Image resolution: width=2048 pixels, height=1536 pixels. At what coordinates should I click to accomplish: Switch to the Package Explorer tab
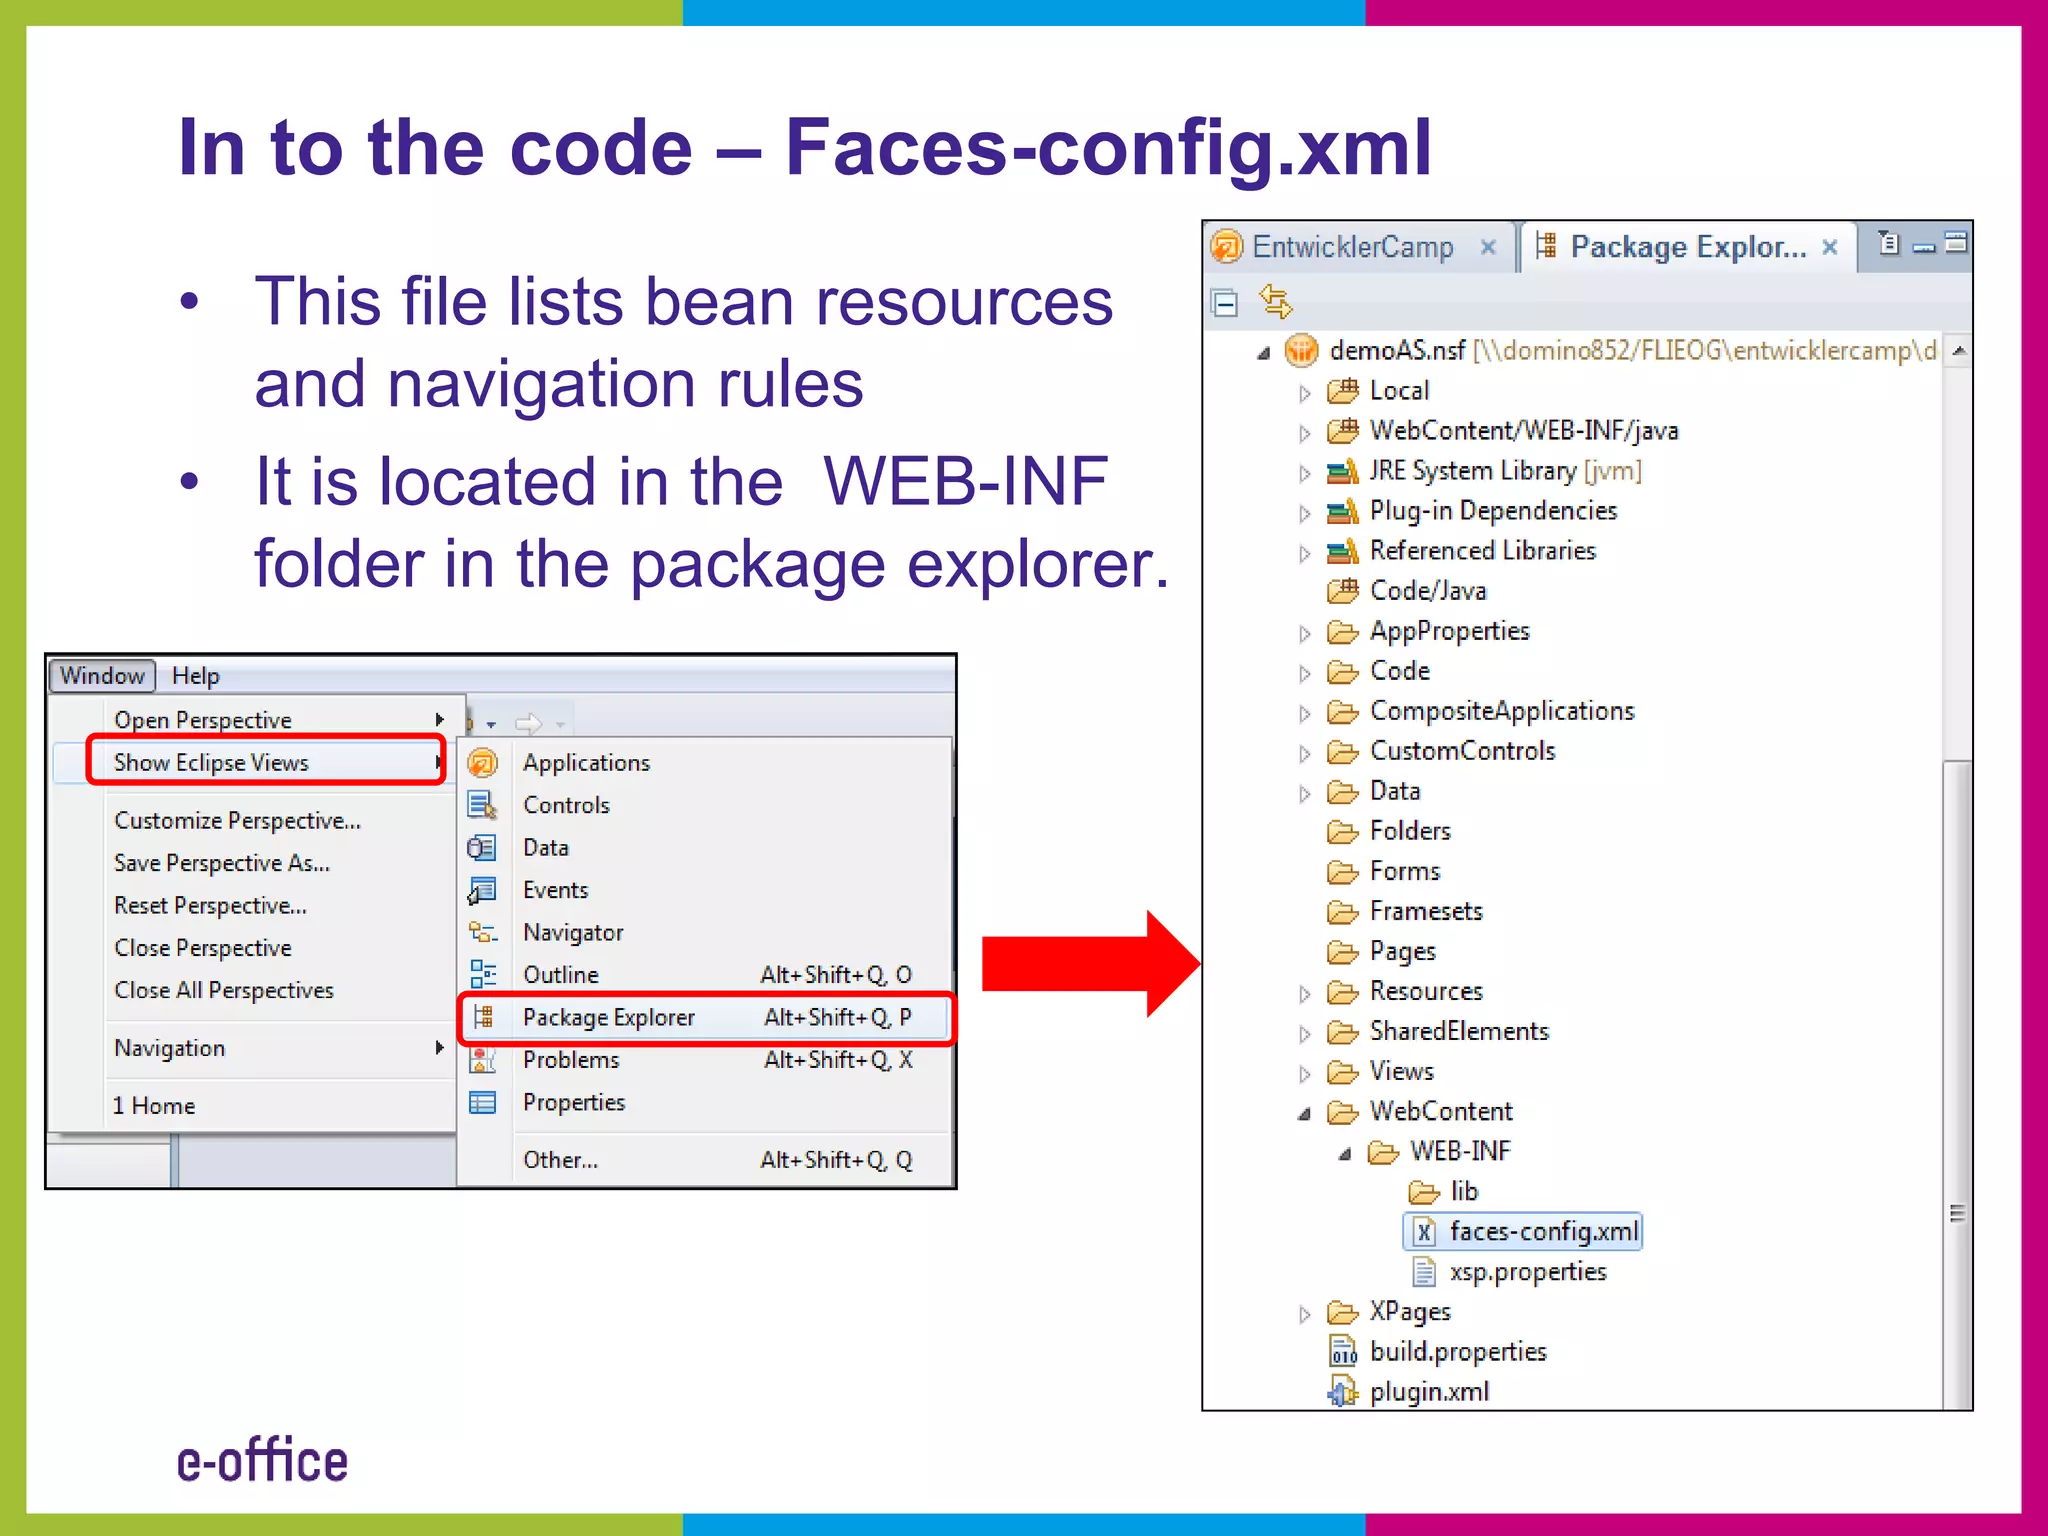(1688, 247)
